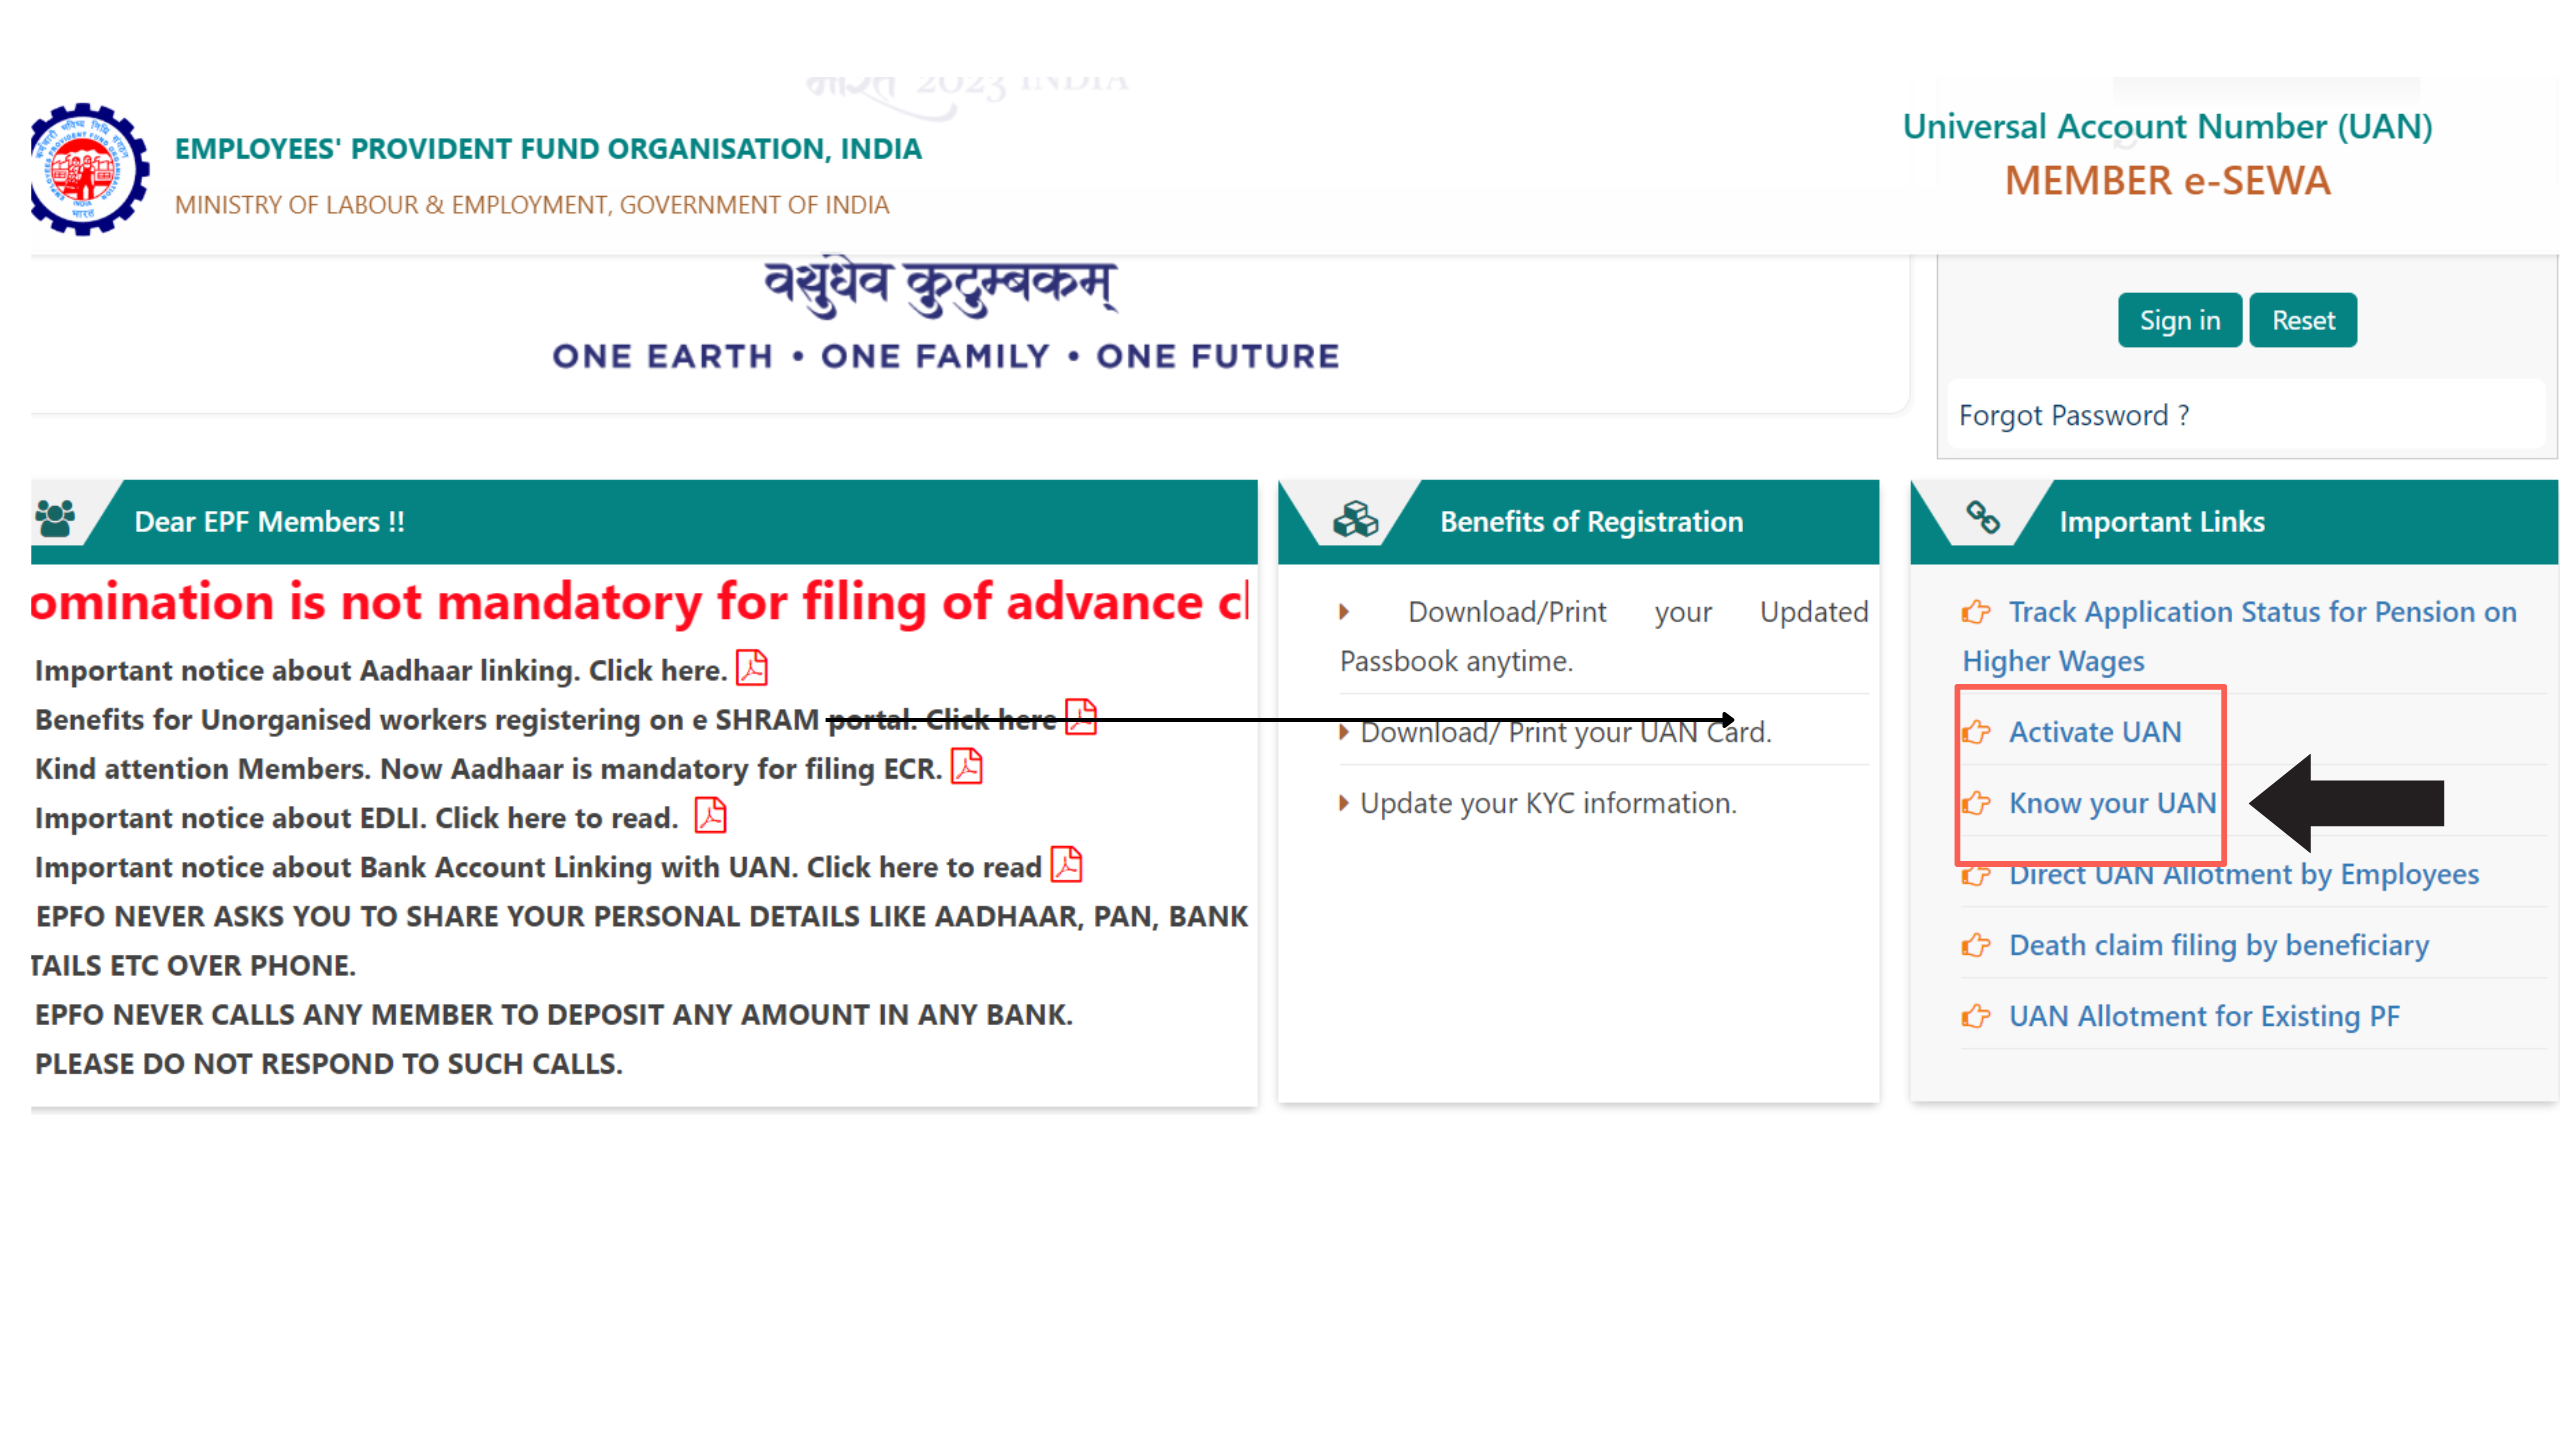Click Bank Account Linking with UAN notice

pyautogui.click(x=538, y=867)
